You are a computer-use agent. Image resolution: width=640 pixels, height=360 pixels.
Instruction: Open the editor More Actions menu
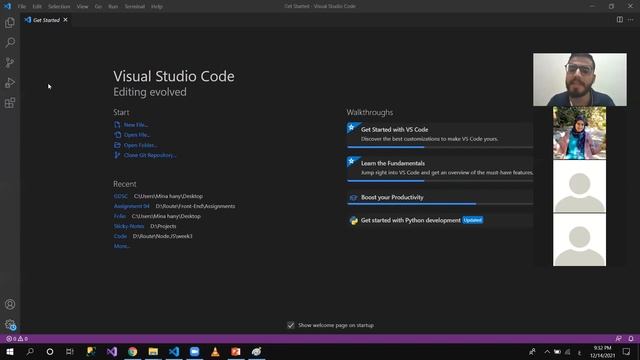click(631, 20)
